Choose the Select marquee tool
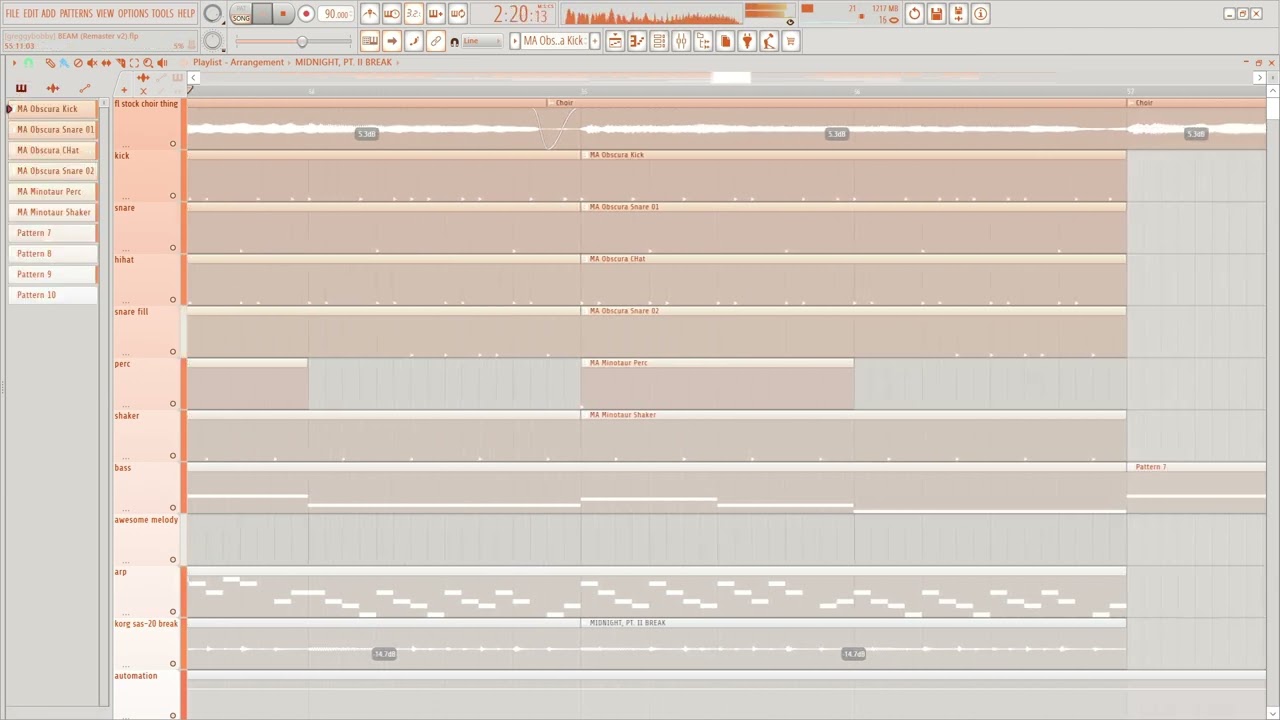The image size is (1280, 720). [134, 62]
